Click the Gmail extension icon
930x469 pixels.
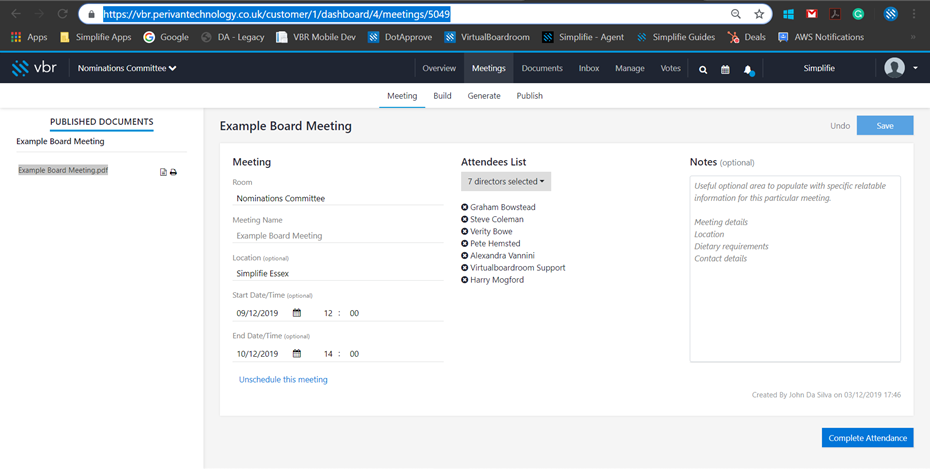click(x=811, y=14)
